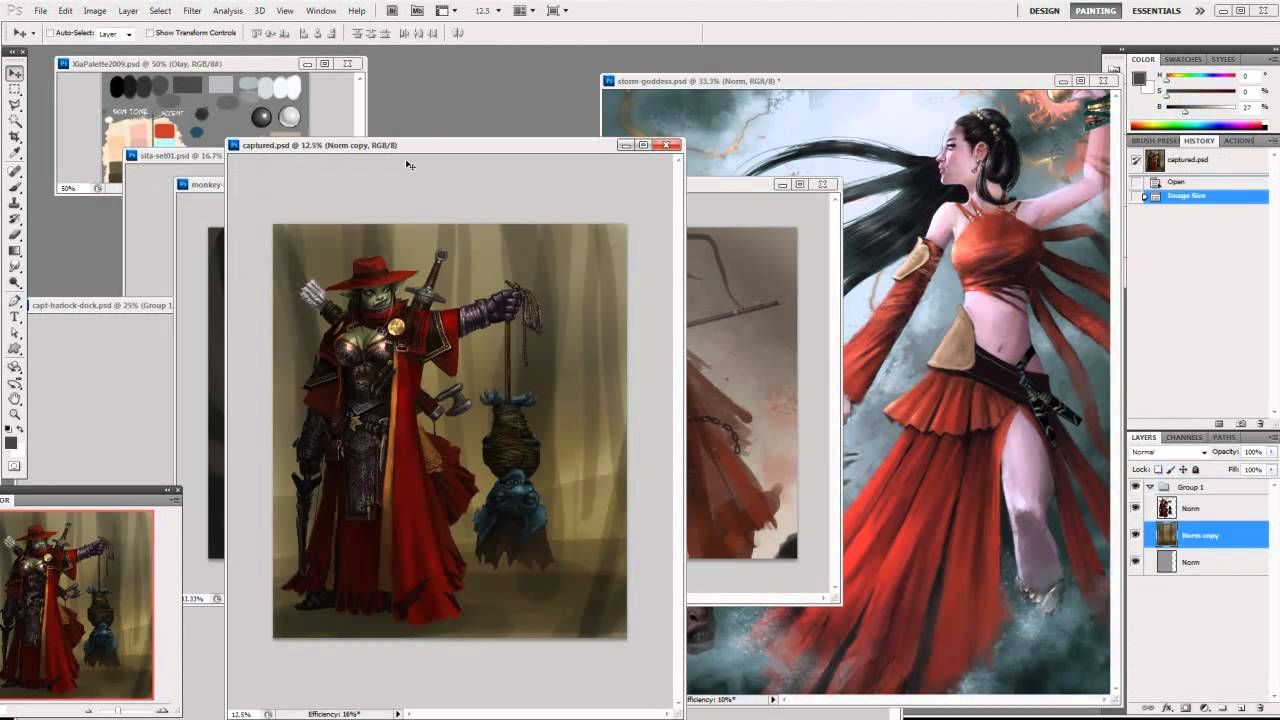Add a layer style via fx icon
Screen dimensions: 1280x720
(x=1167, y=708)
